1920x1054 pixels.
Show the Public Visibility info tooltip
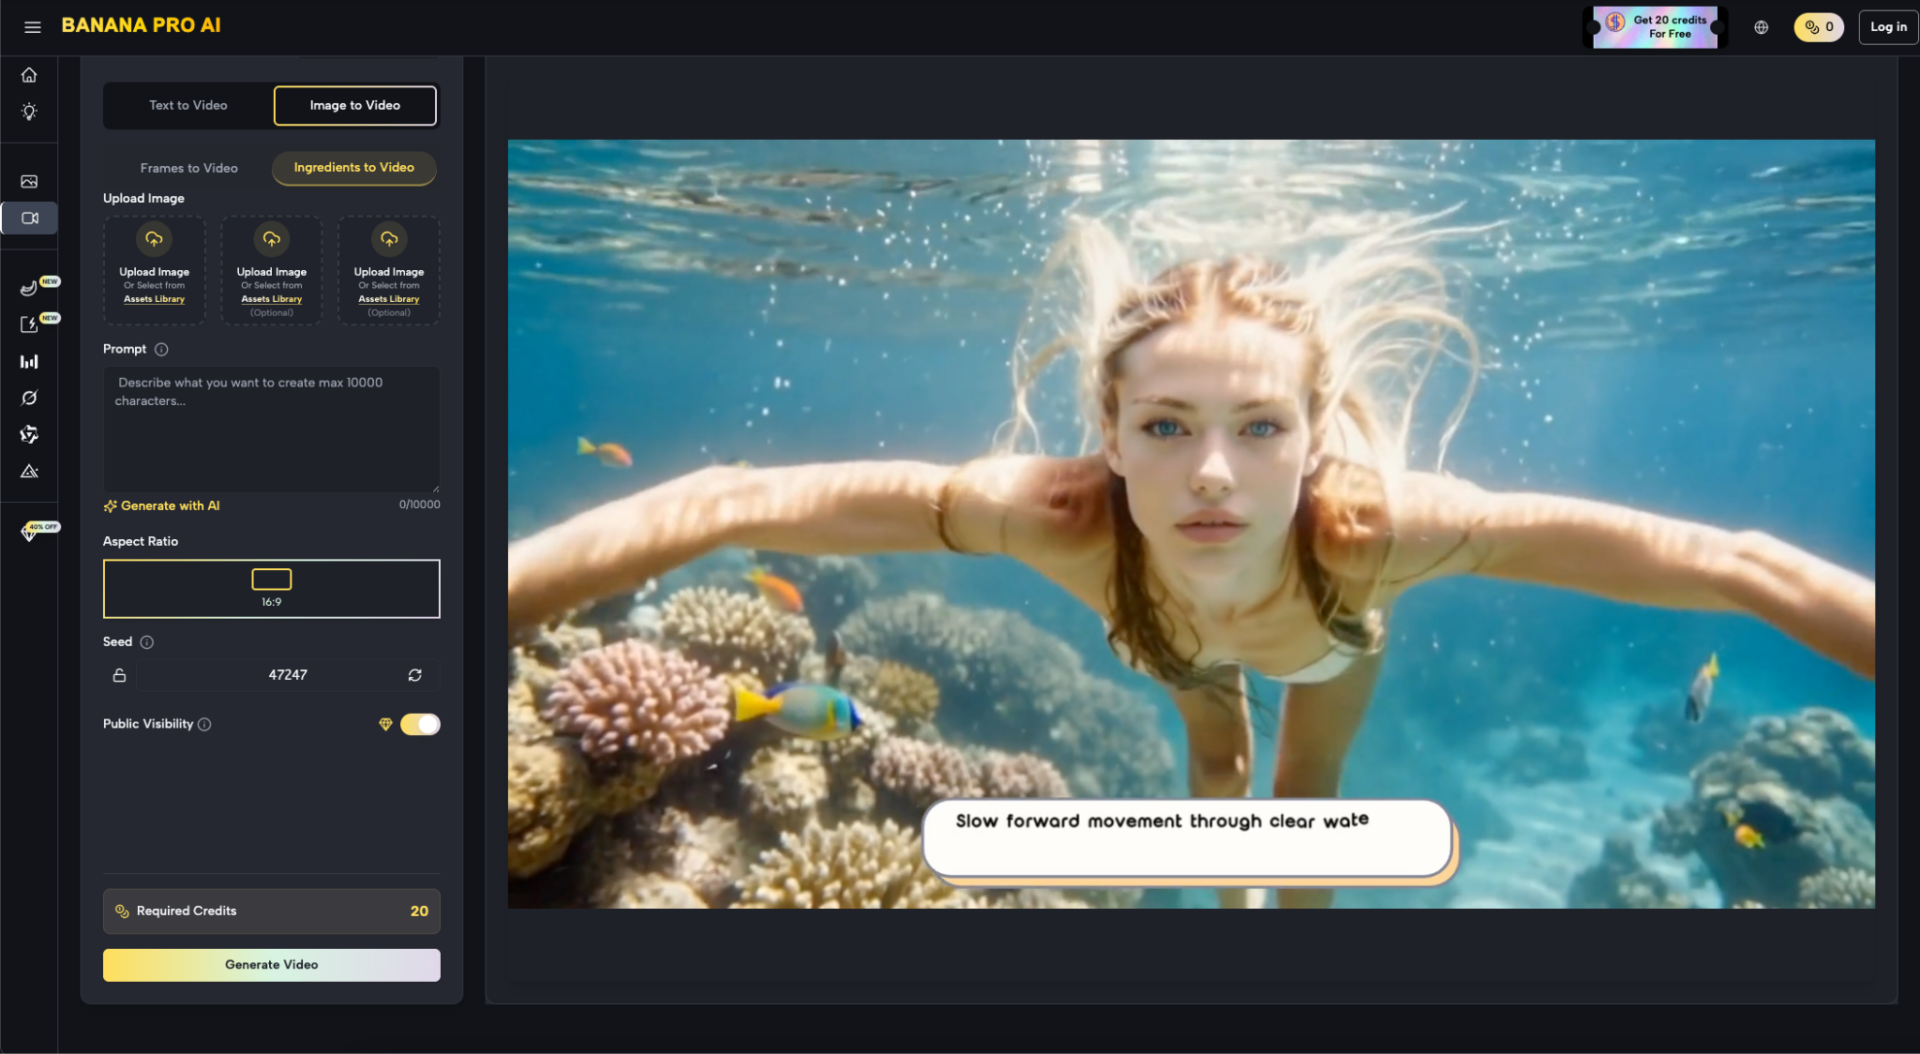pos(205,724)
